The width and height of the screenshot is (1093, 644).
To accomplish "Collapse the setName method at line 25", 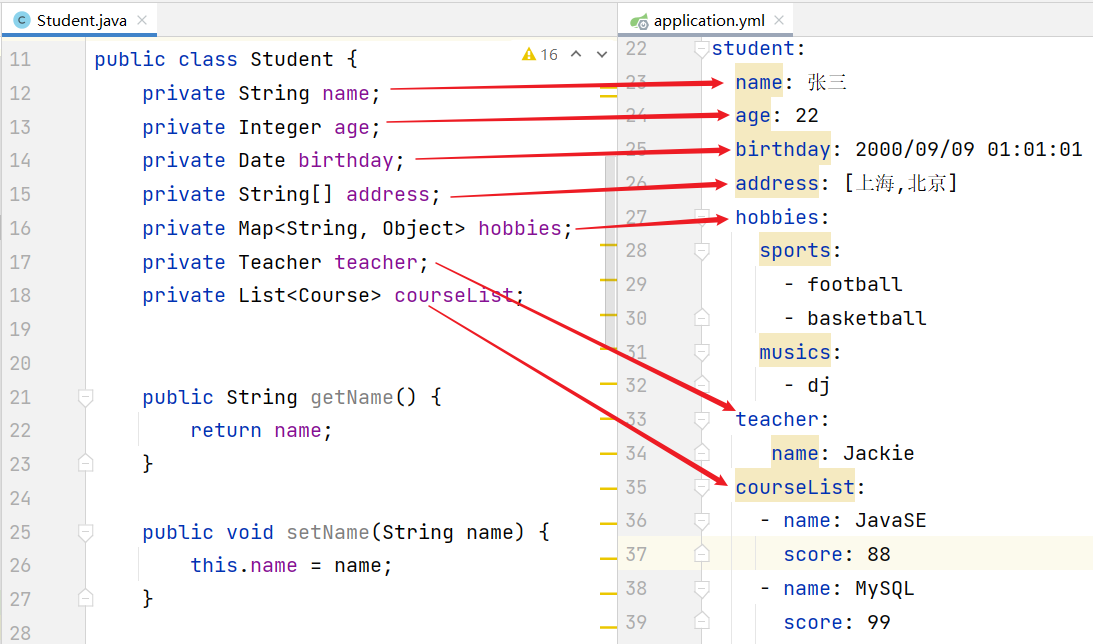I will click(x=86, y=532).
